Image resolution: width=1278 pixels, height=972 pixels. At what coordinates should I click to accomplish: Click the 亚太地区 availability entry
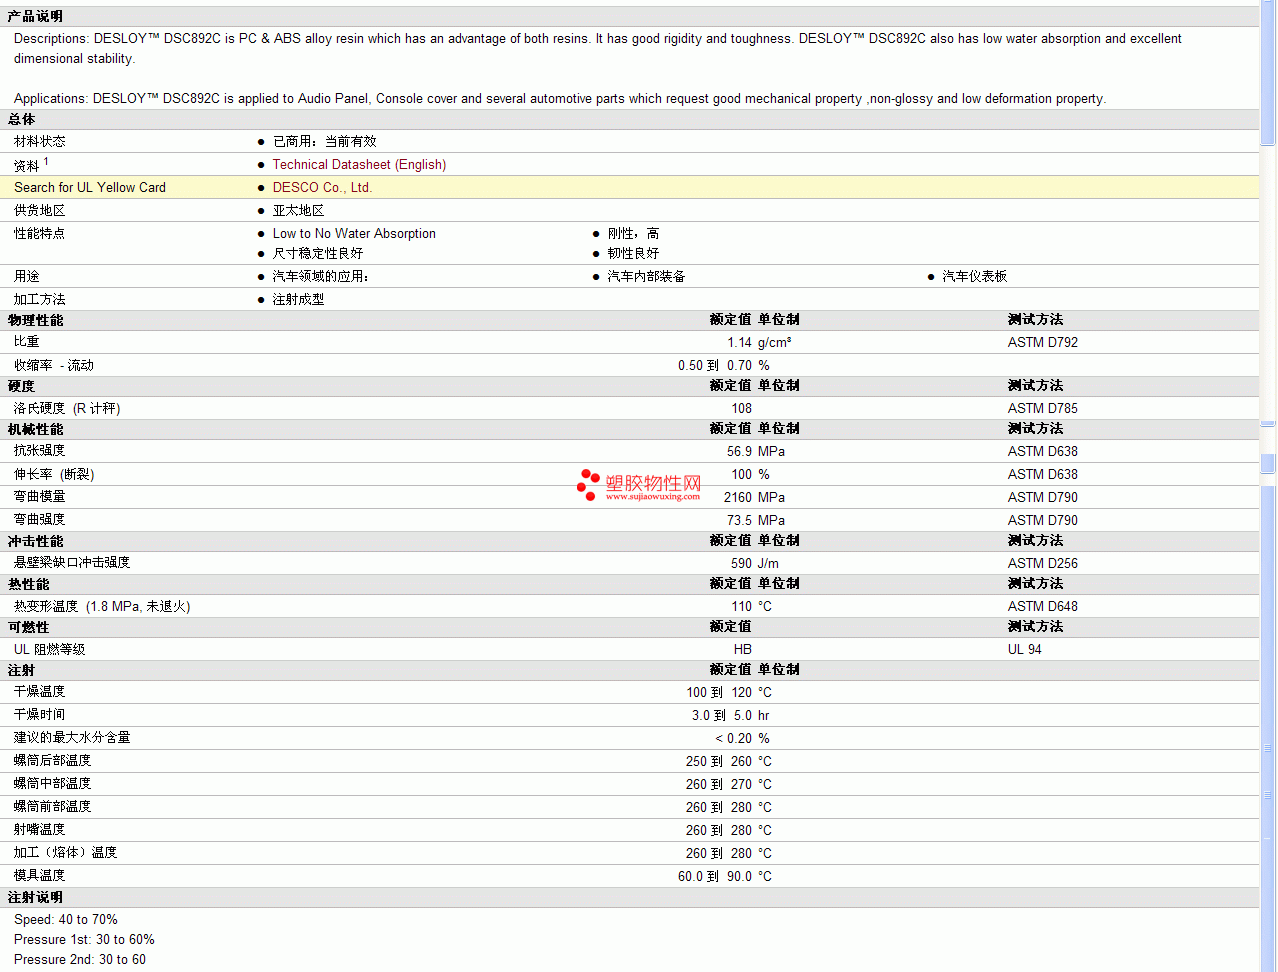[x=298, y=211]
